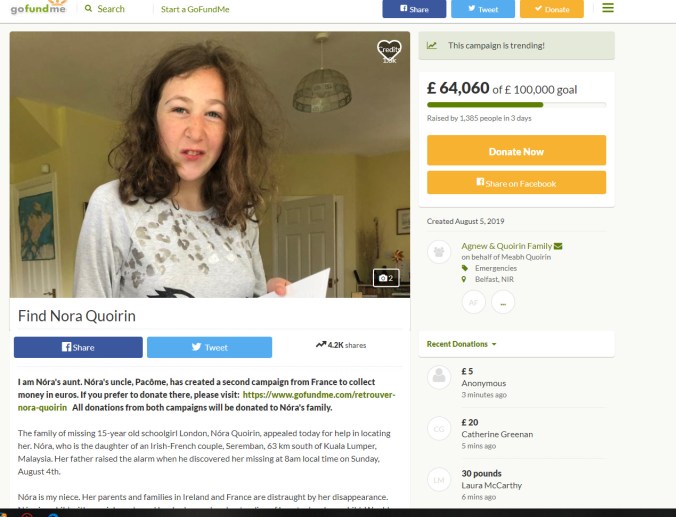Click the heart icon on campaign photo
The image size is (676, 517).
tap(389, 50)
